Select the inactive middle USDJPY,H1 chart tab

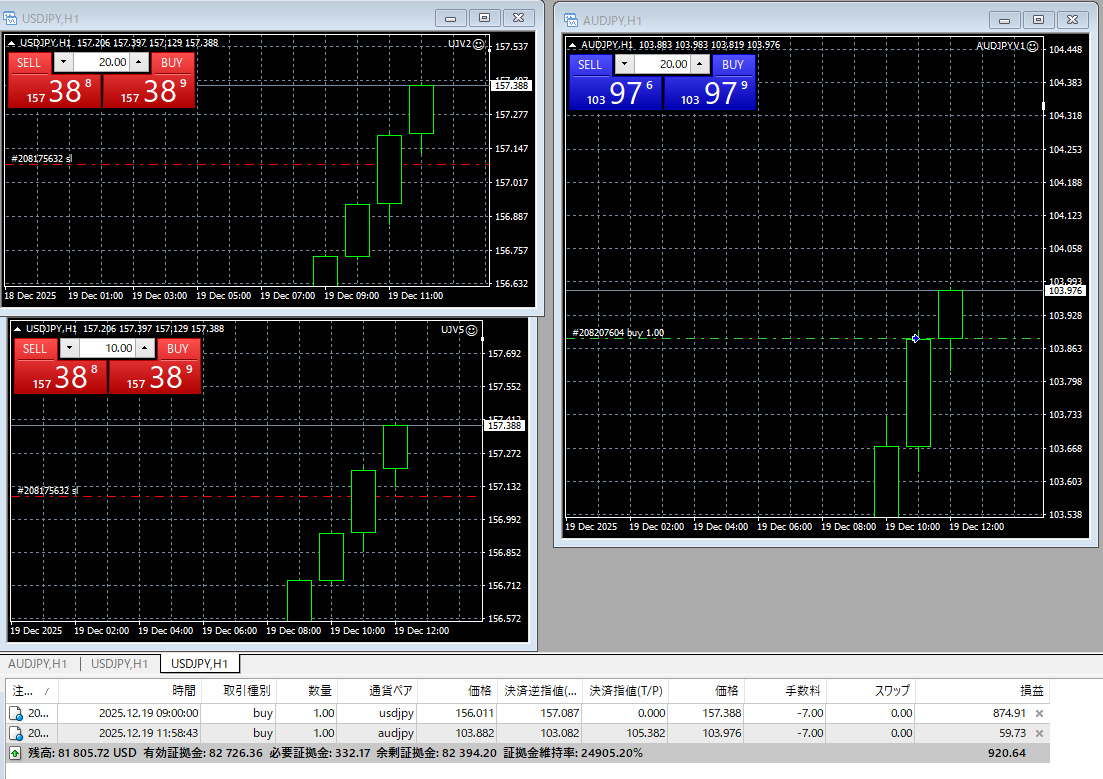point(120,664)
